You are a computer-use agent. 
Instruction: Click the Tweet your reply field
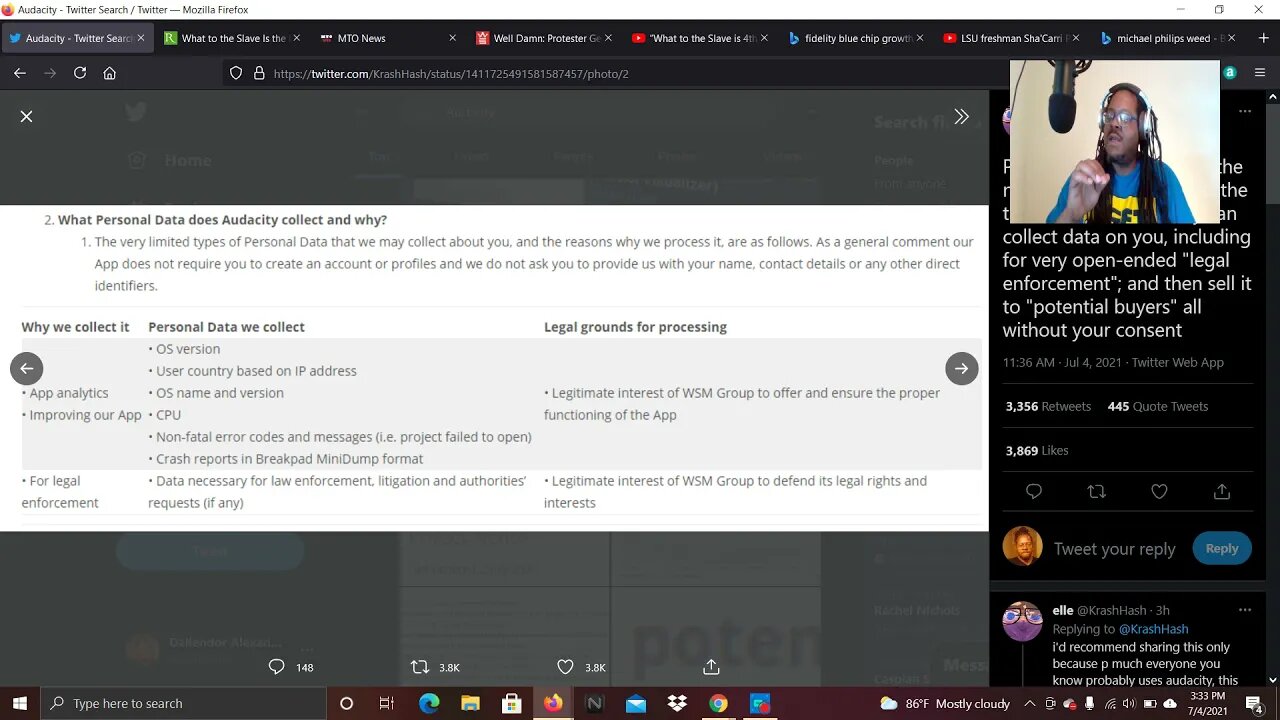[1115, 548]
